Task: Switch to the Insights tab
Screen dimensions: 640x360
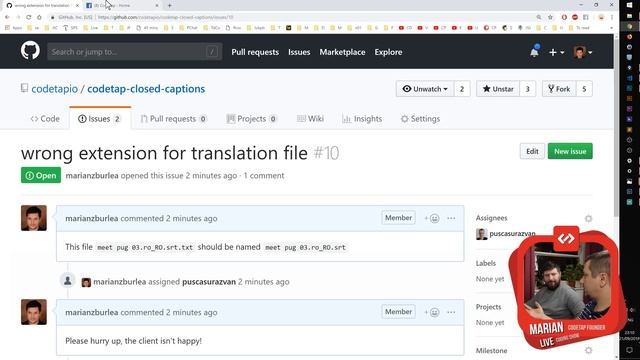Action: [x=362, y=119]
